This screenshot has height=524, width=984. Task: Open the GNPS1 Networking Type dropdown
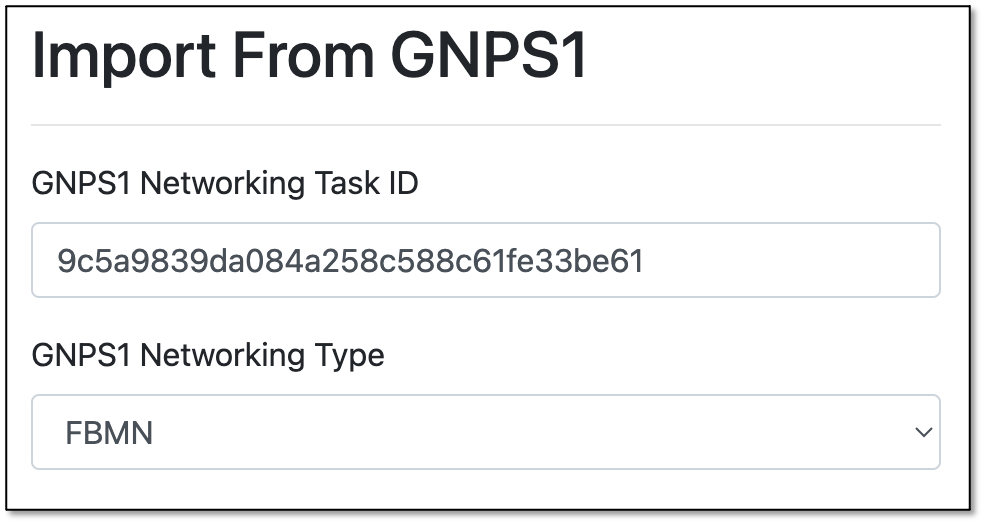[x=486, y=432]
